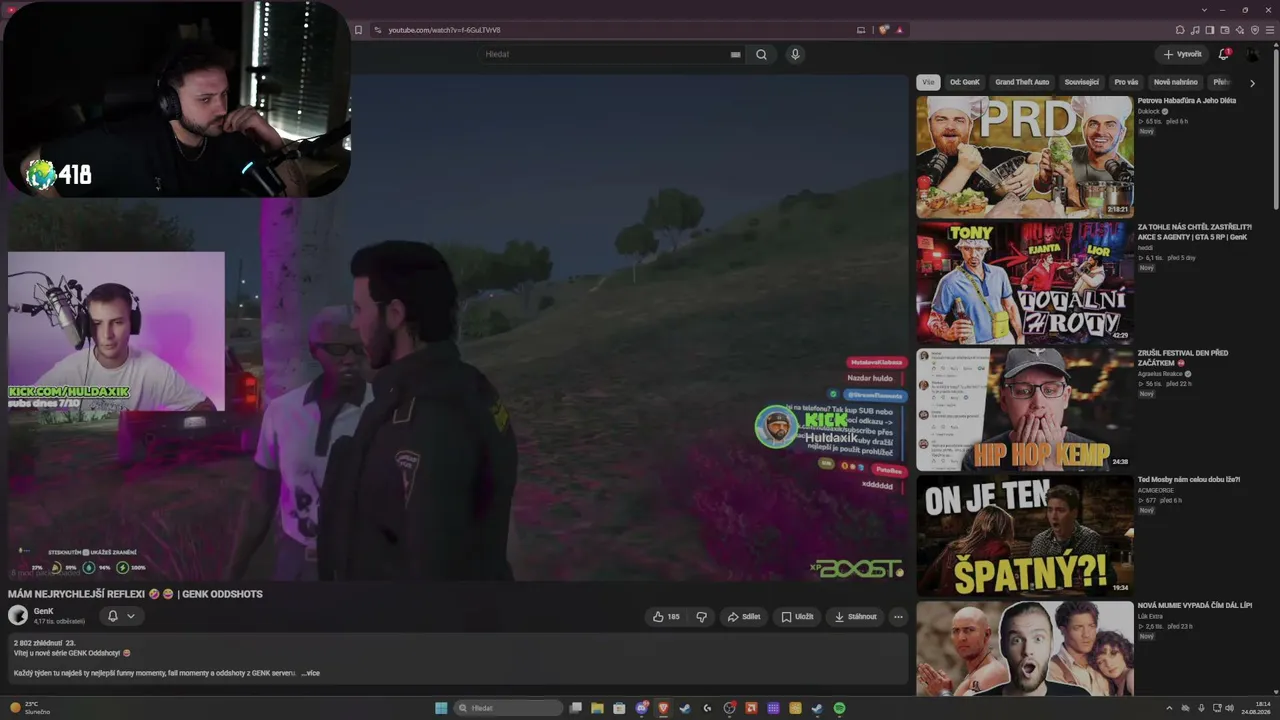The width and height of the screenshot is (1280, 720).
Task: Select the "Související" filter chip
Action: point(1082,82)
